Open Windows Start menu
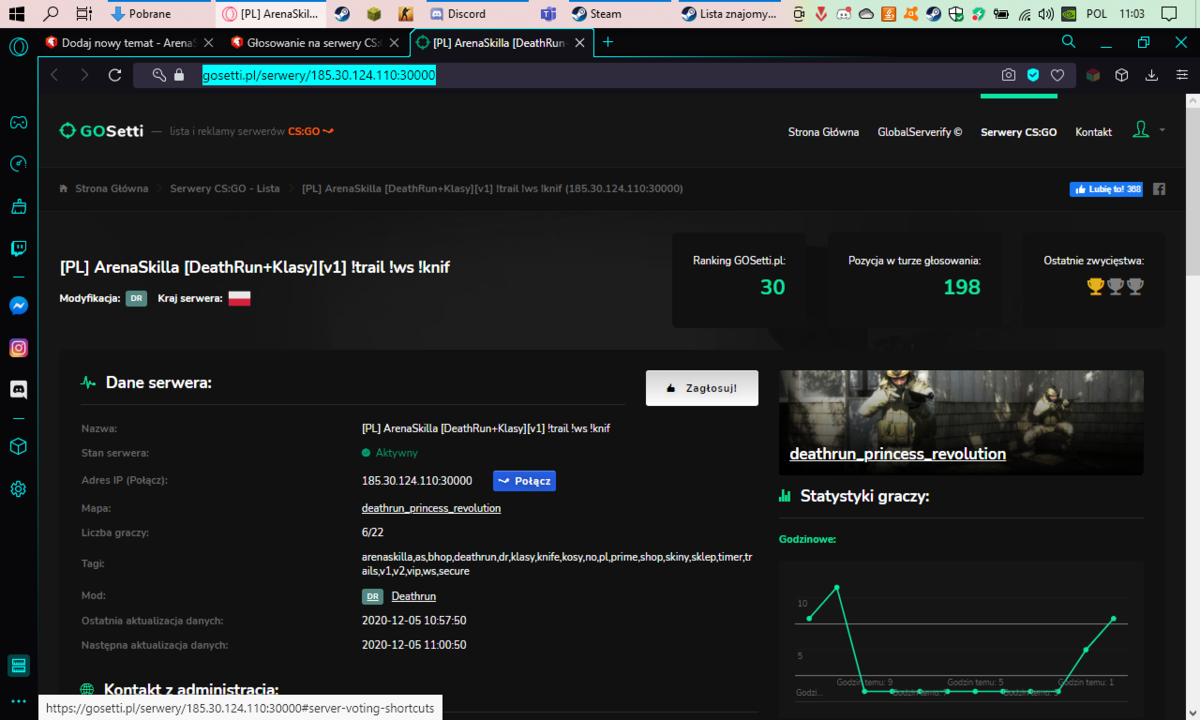The image size is (1200, 720). pyautogui.click(x=16, y=14)
